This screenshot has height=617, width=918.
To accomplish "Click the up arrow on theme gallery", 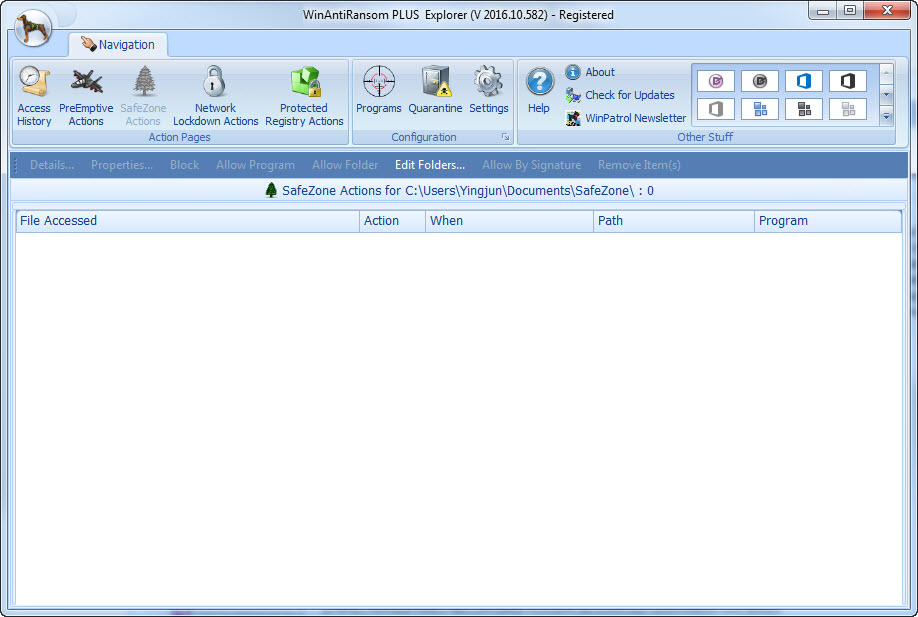I will click(x=886, y=74).
